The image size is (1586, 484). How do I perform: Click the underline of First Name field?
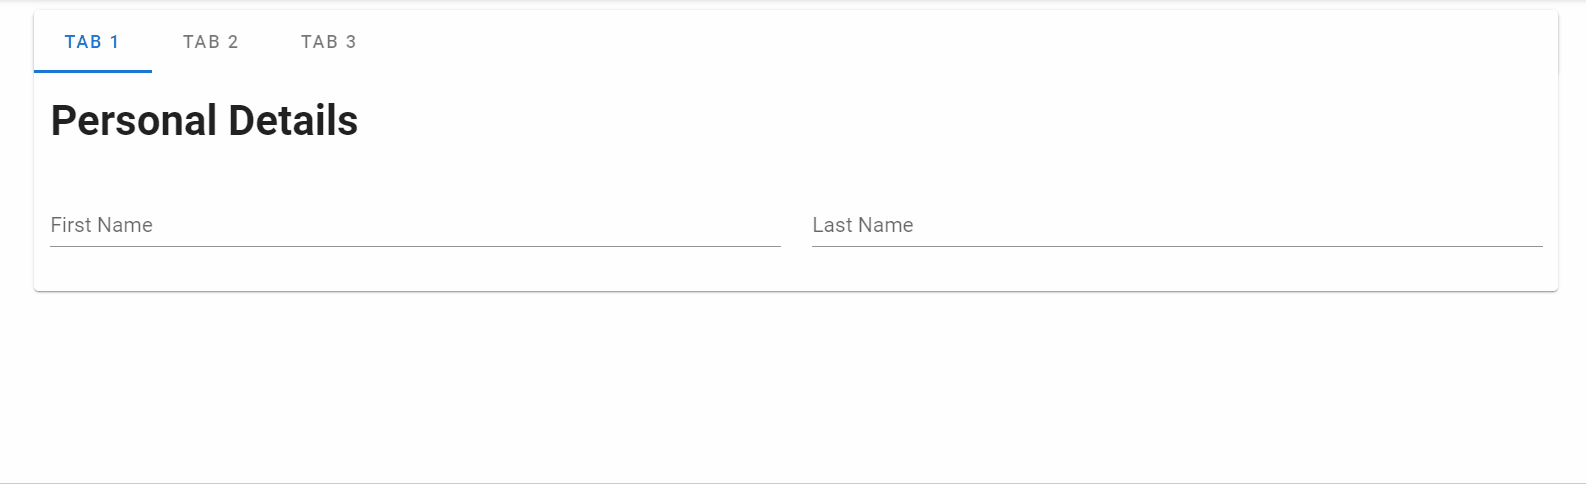click(x=415, y=246)
